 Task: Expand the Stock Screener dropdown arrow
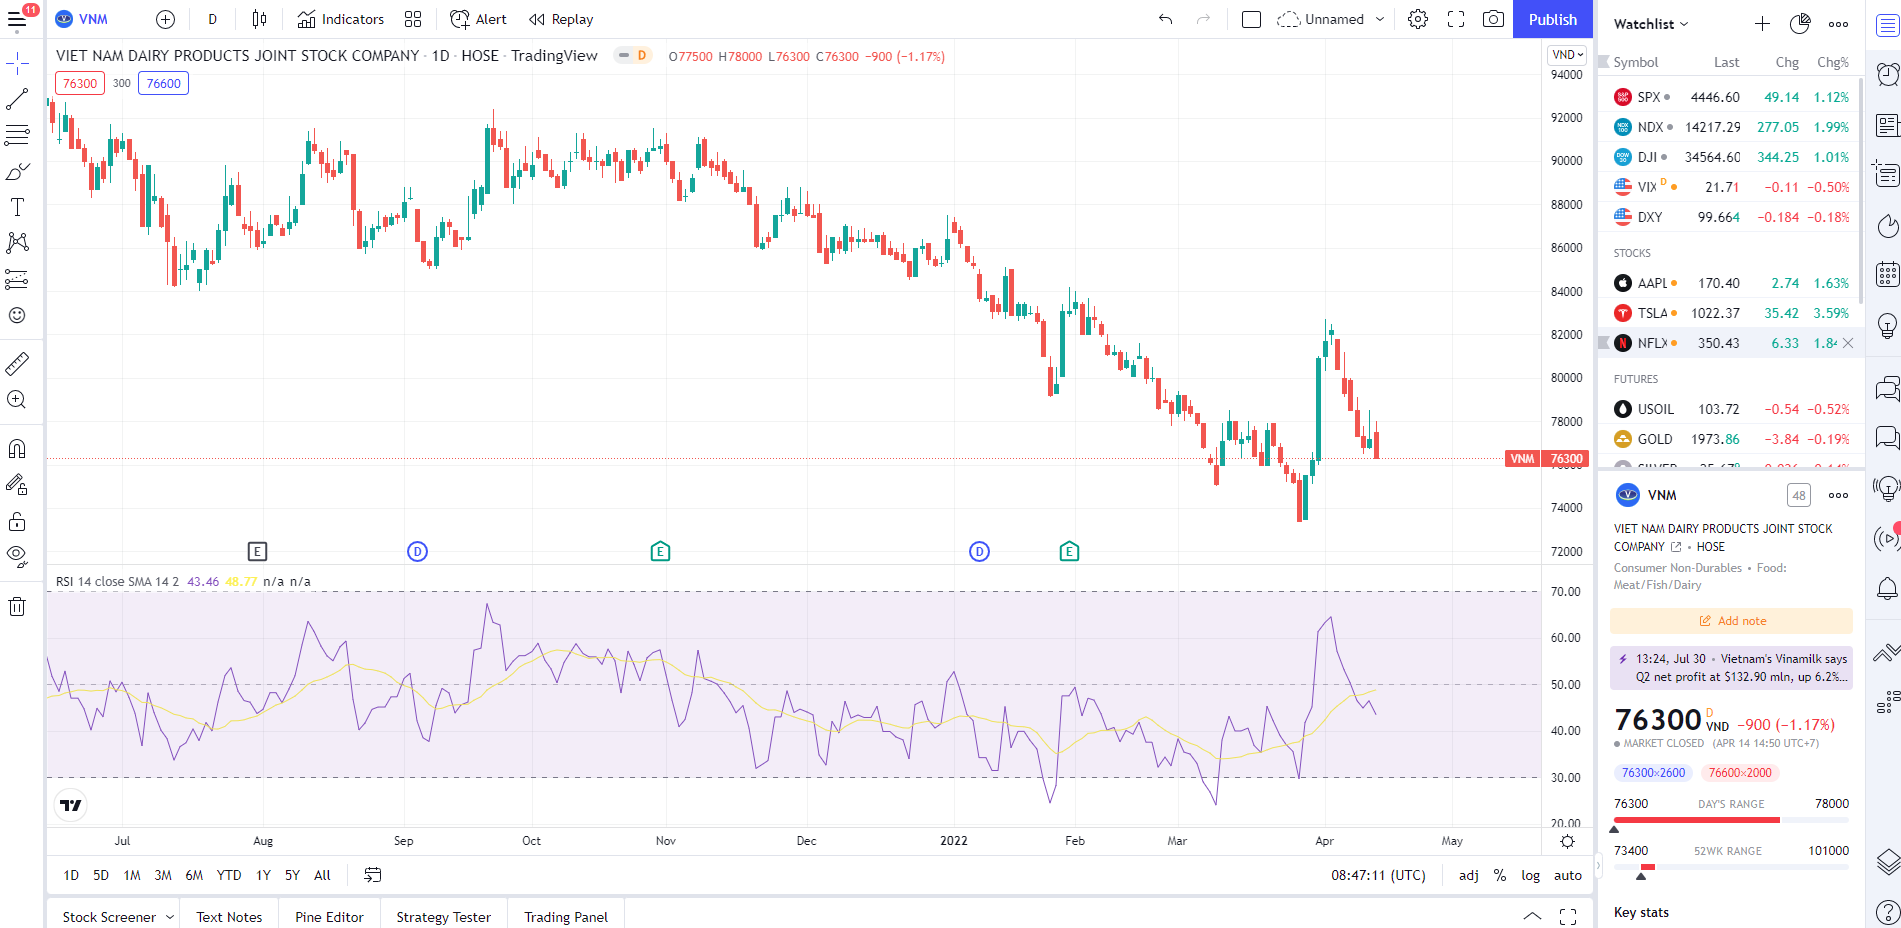170,917
